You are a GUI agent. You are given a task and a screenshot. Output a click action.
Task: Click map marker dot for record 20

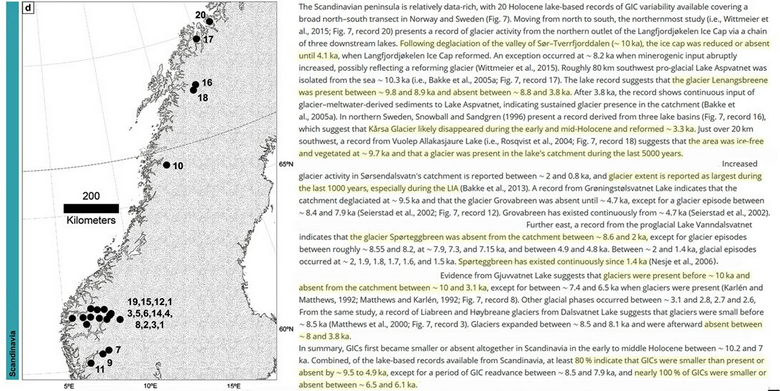point(209,22)
